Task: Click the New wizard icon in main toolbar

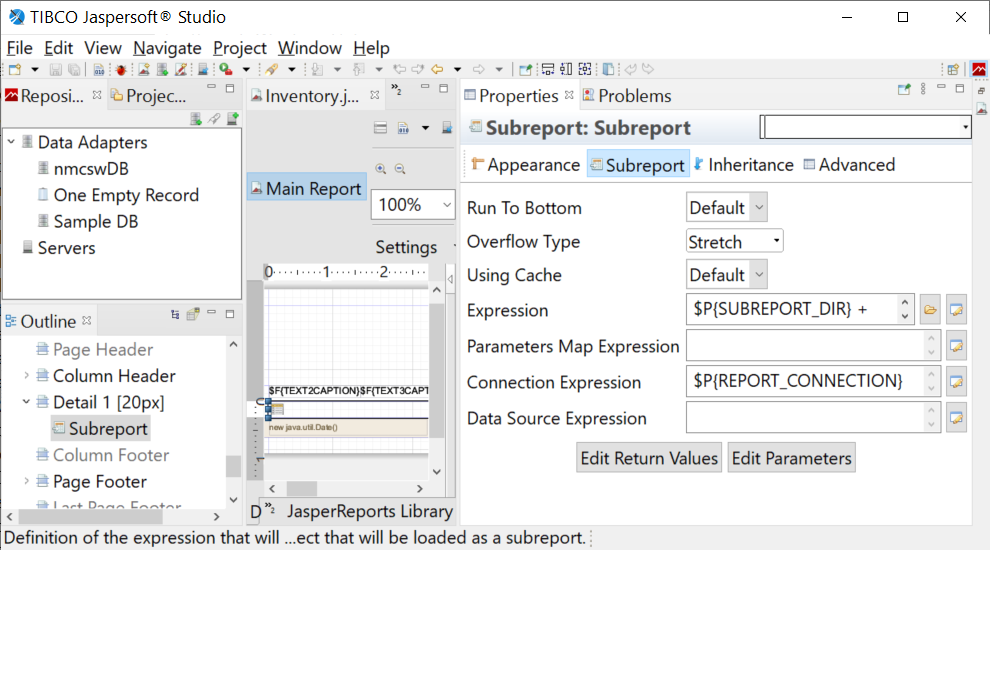Action: [15, 69]
